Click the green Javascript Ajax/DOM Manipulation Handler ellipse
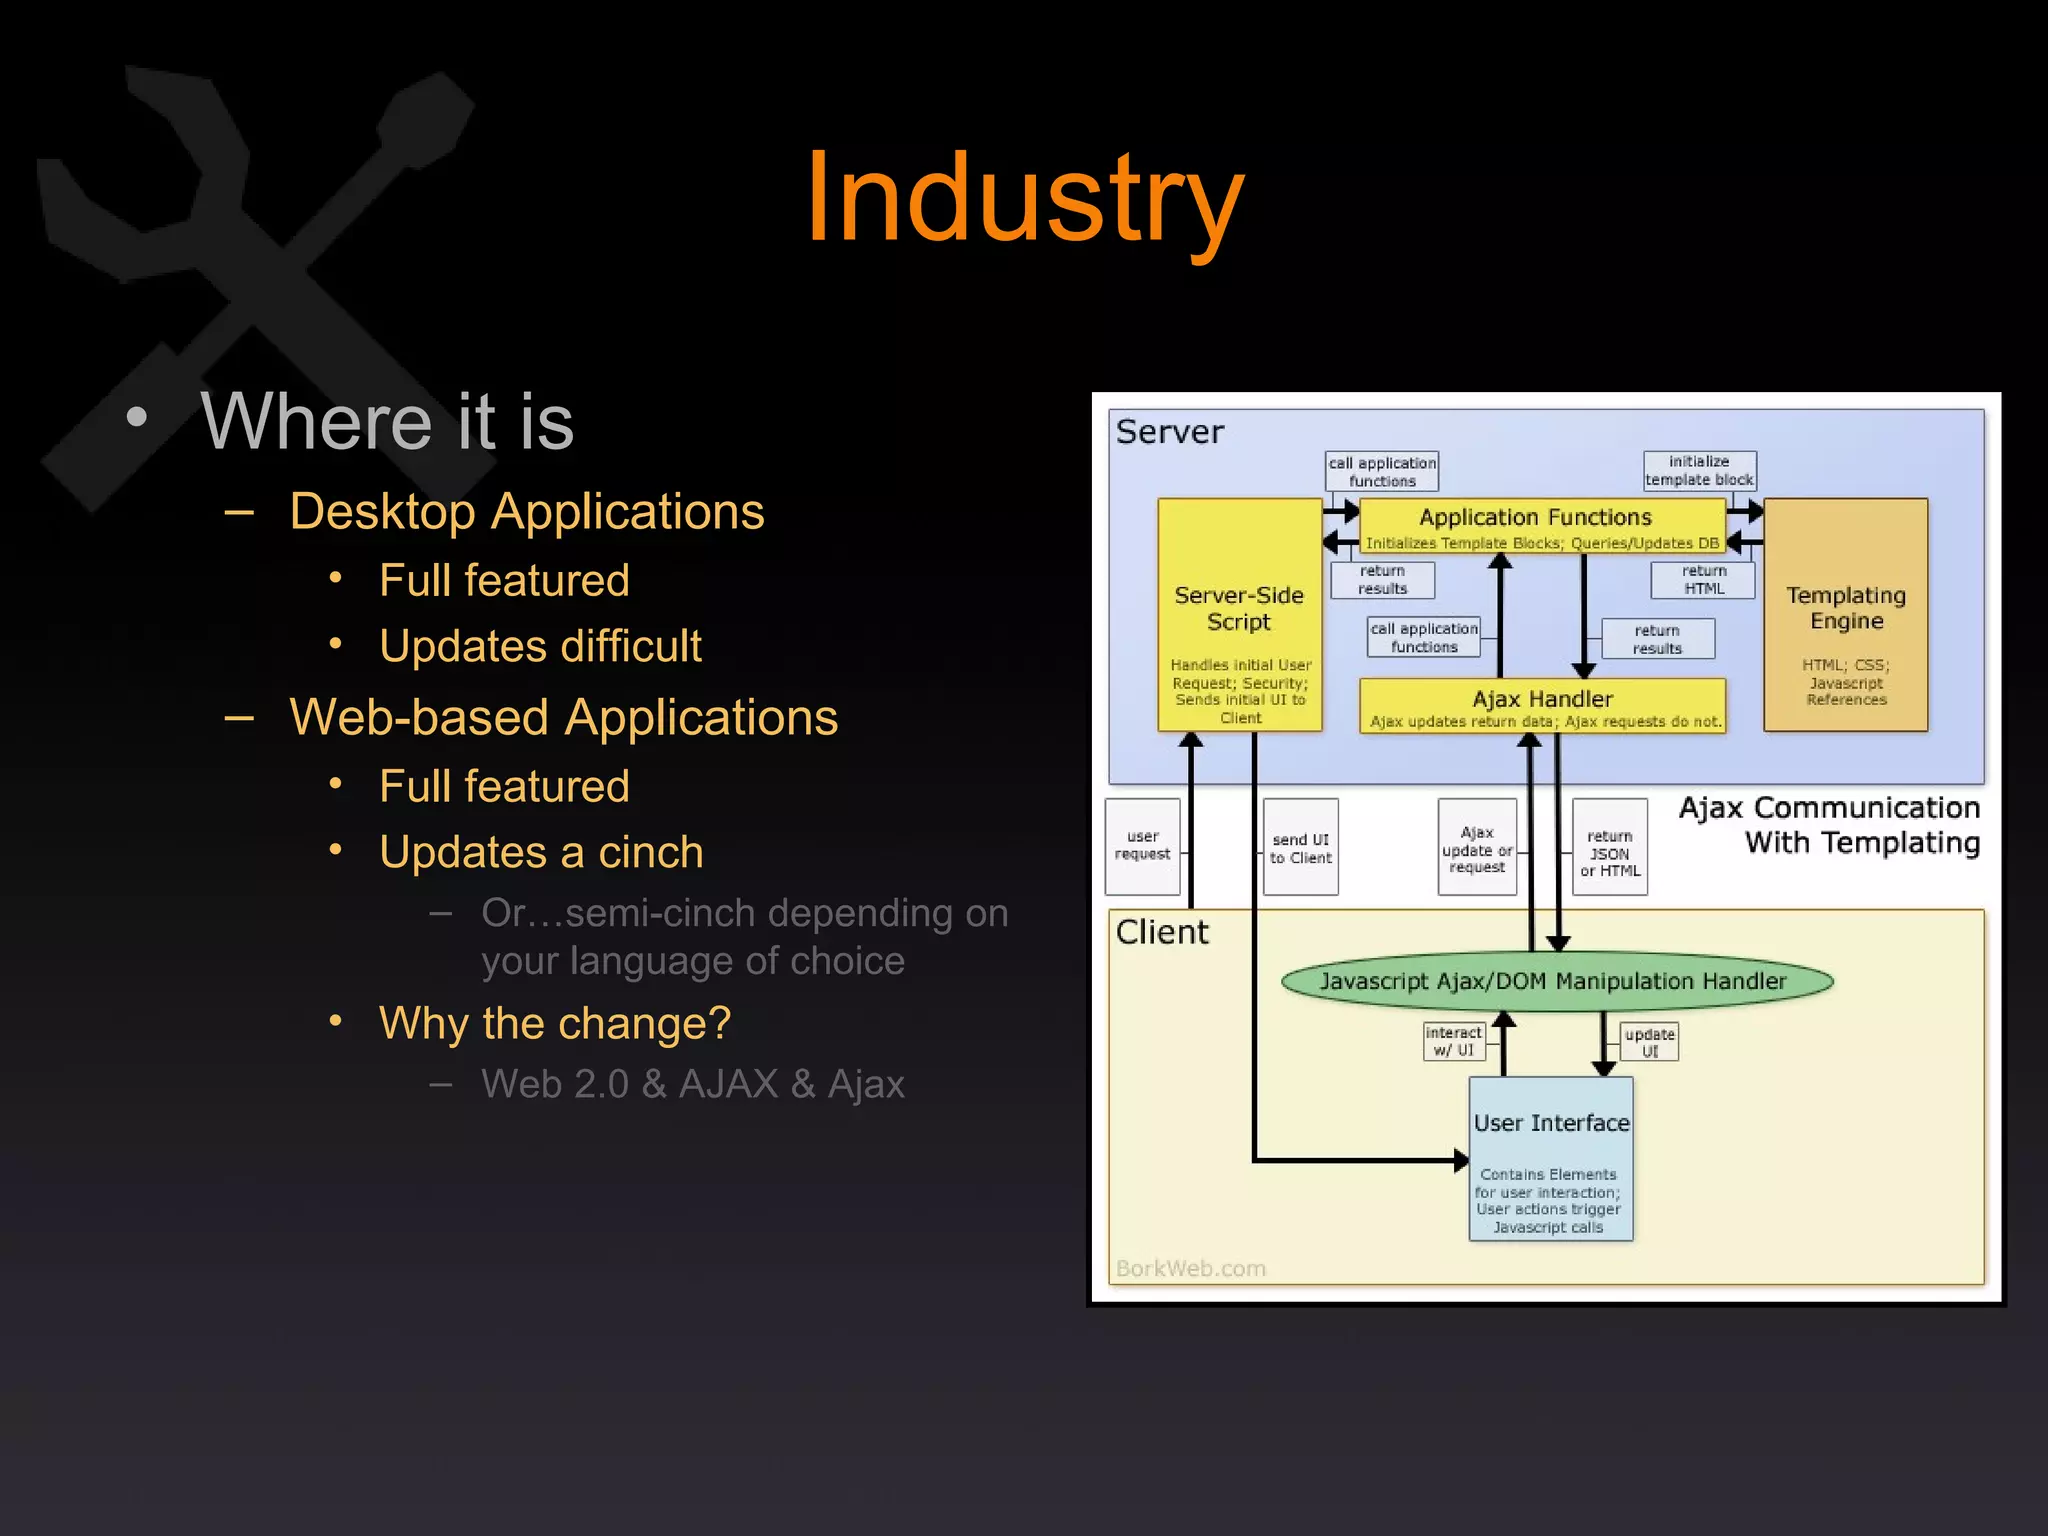 1556,981
